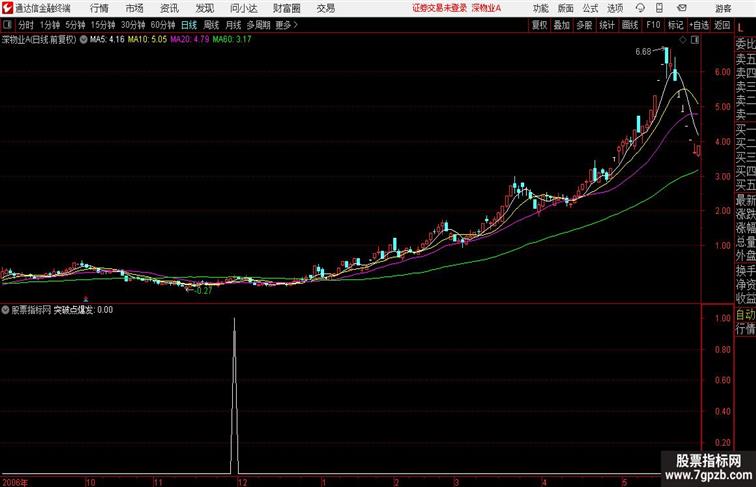Switch to 月线 monthly chart
756x487 pixels.
(233, 25)
